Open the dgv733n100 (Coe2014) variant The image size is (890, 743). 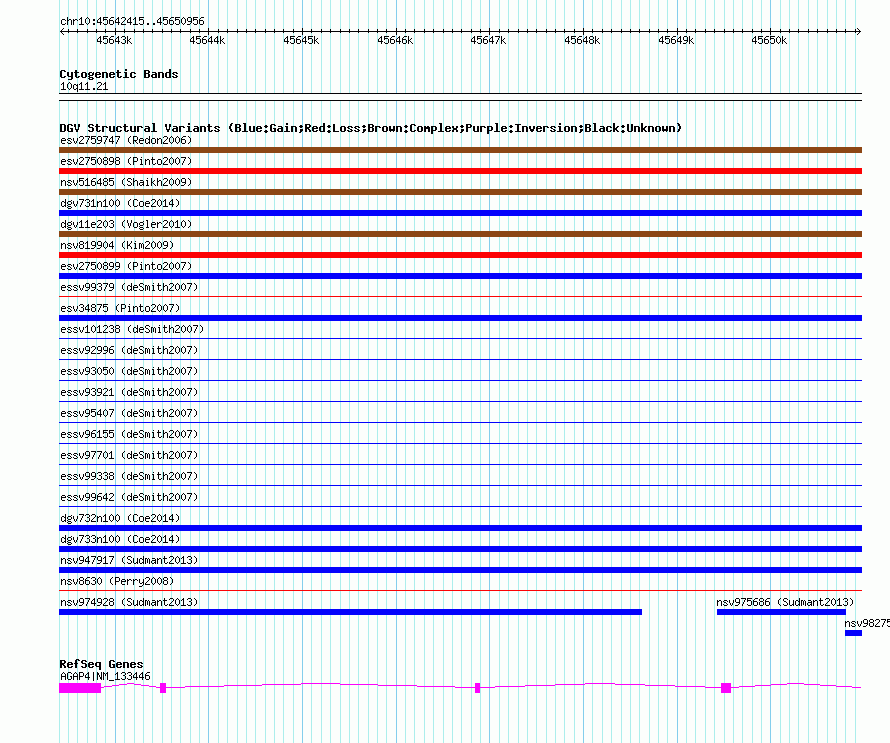(120, 539)
